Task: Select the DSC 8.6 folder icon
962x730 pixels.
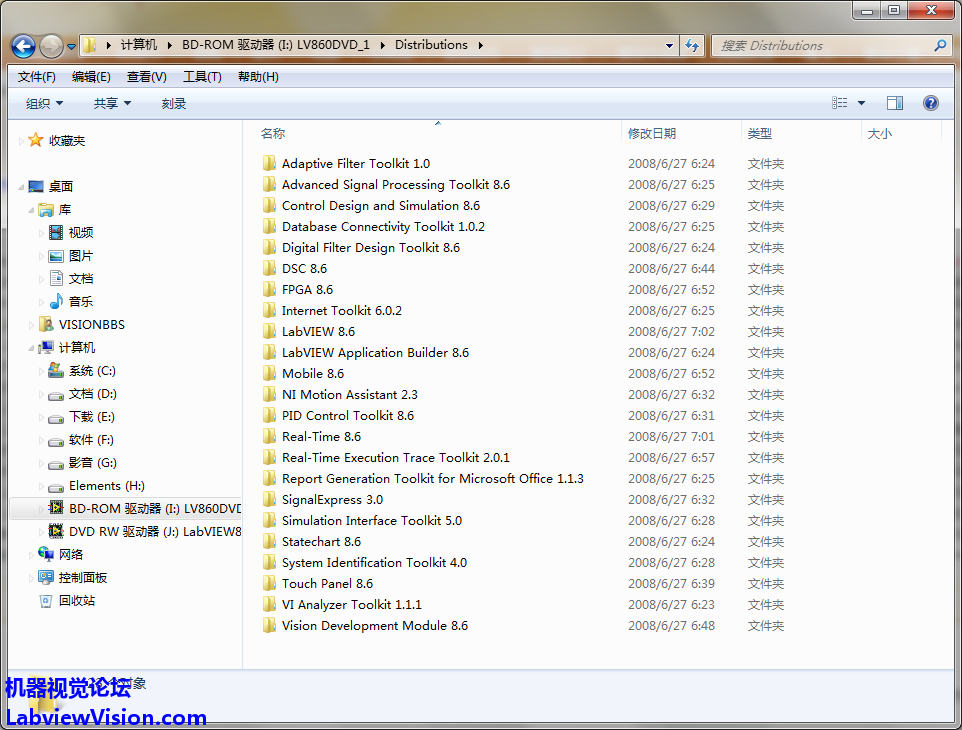Action: point(269,268)
